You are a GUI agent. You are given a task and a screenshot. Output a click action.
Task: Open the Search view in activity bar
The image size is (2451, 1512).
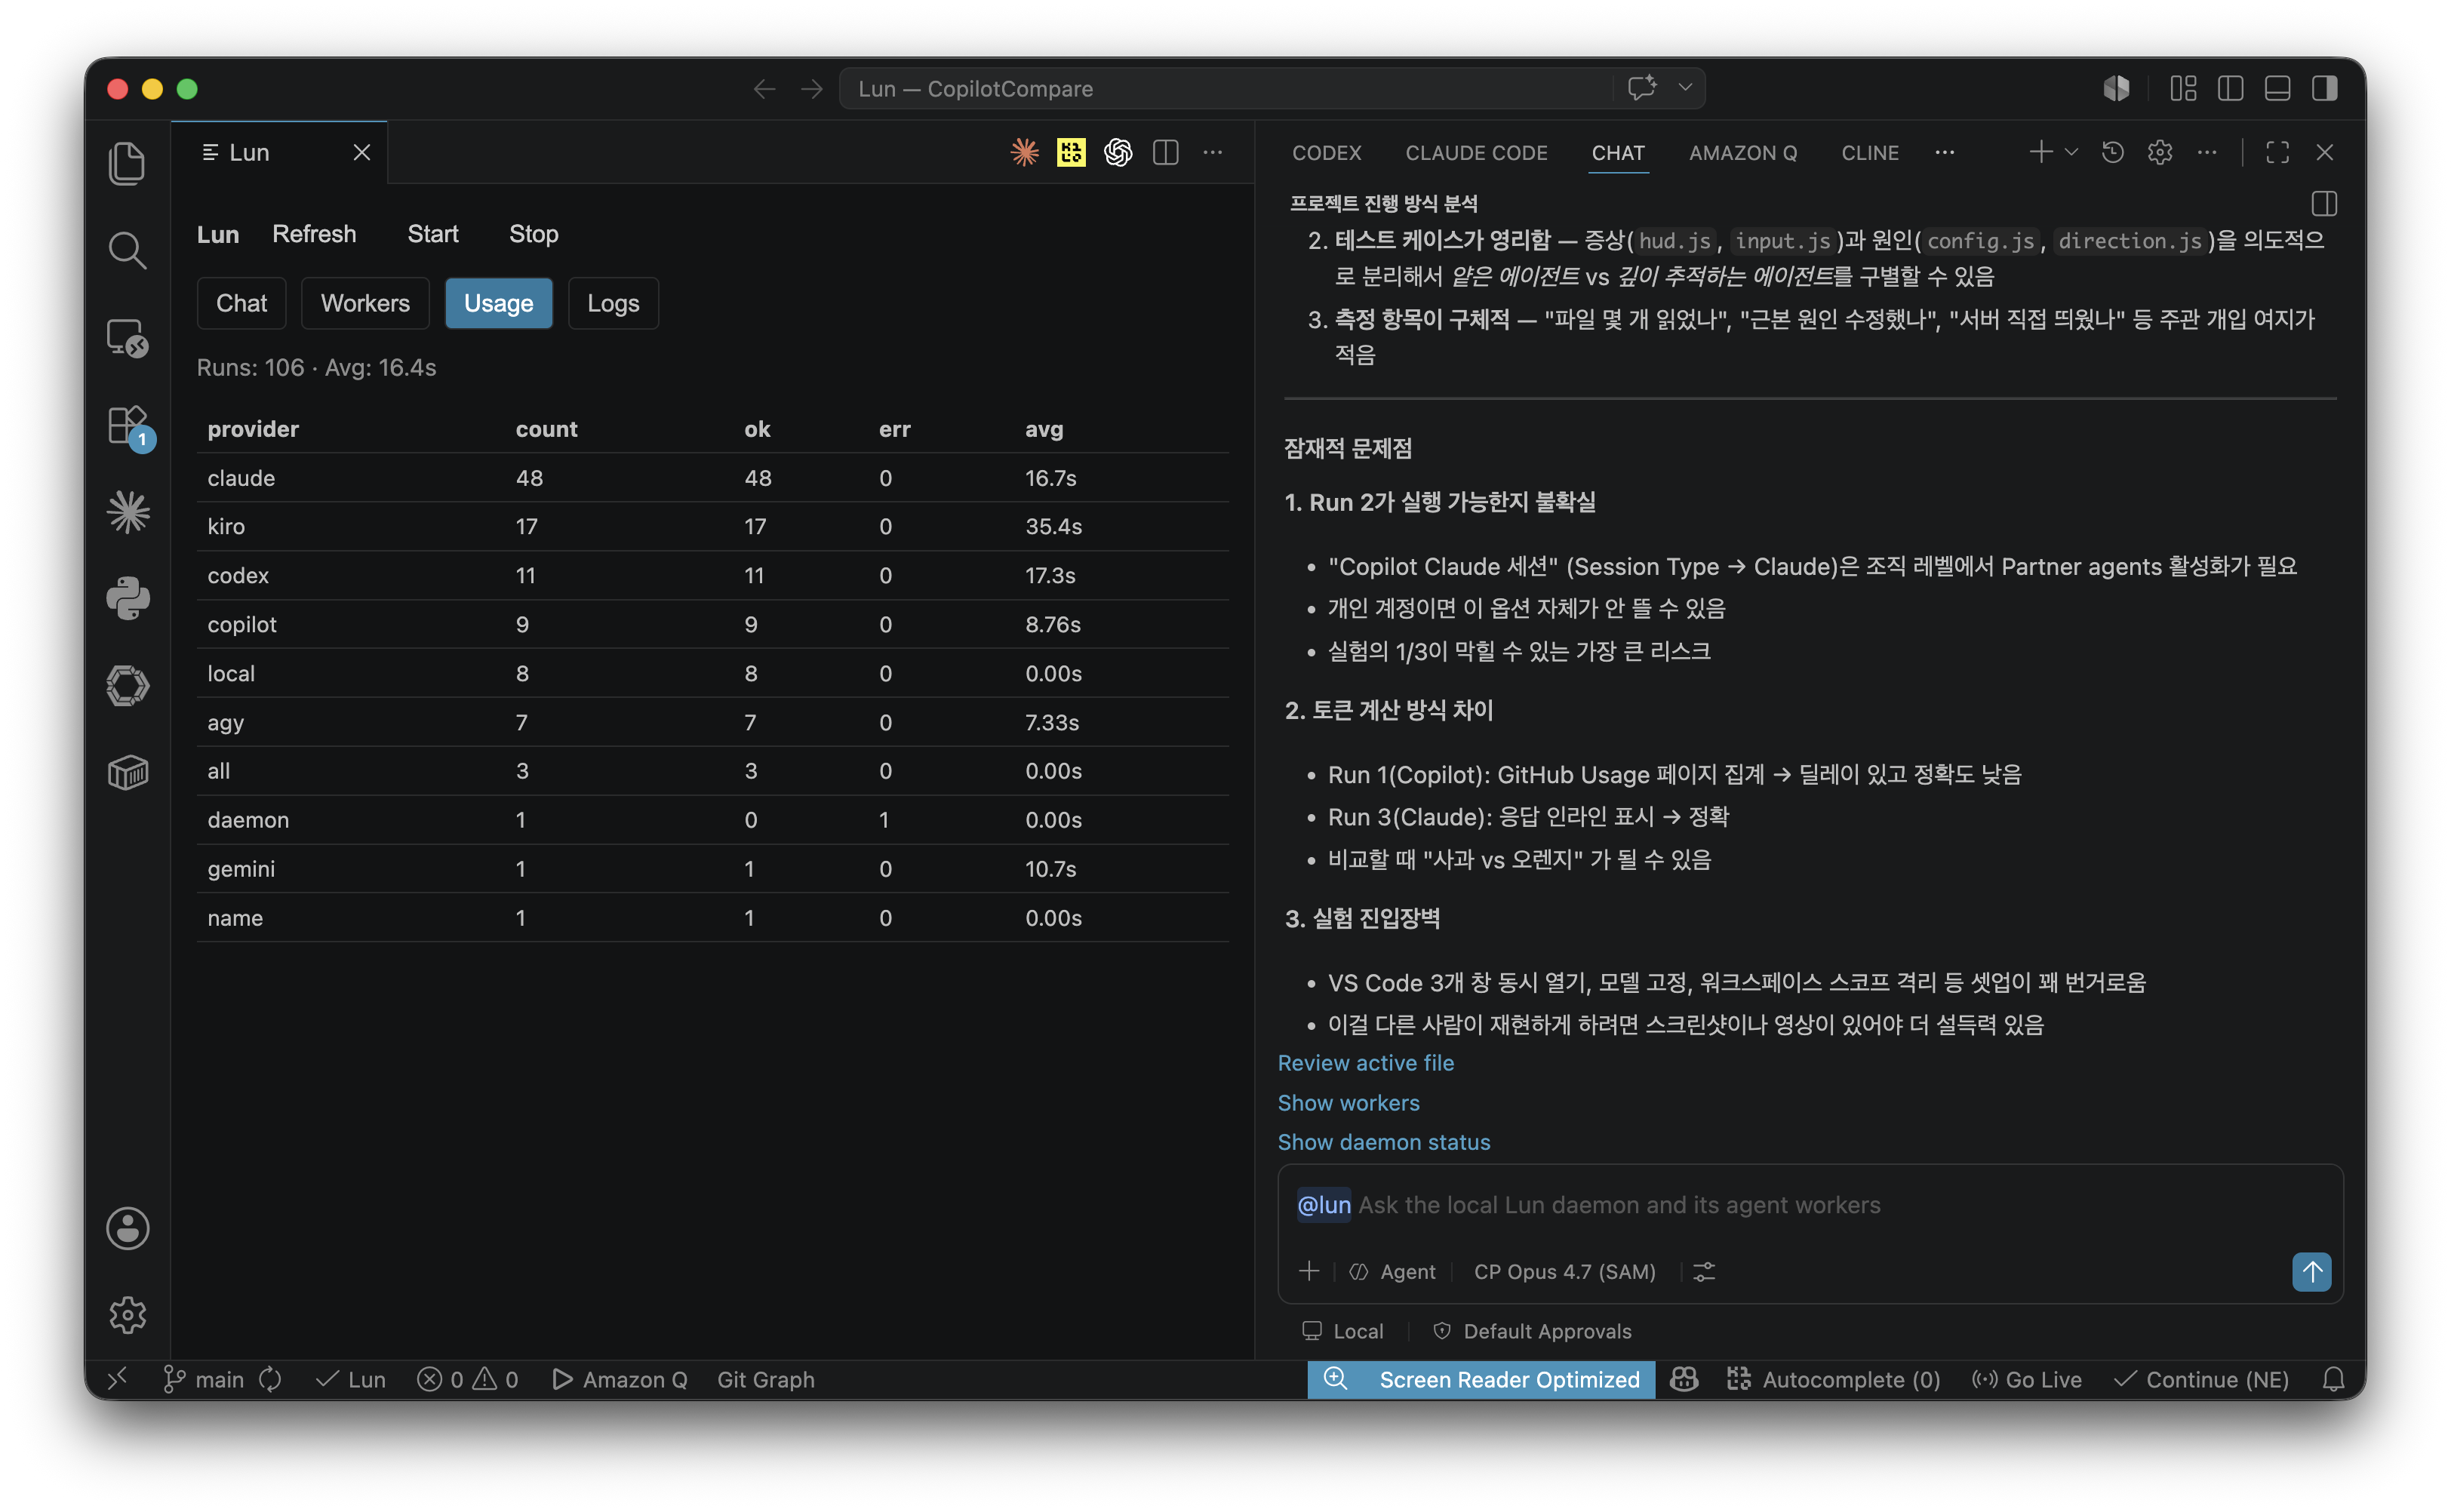tap(127, 250)
